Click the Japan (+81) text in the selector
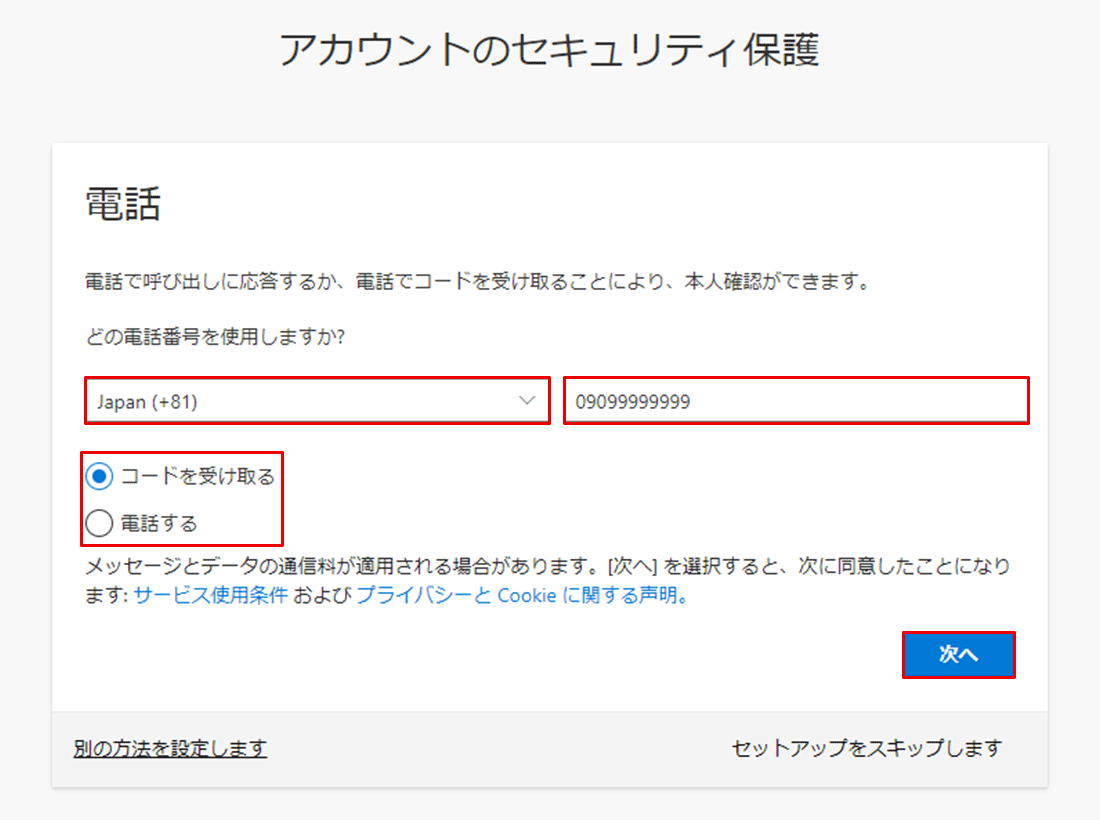This screenshot has width=1100, height=820. tap(147, 402)
